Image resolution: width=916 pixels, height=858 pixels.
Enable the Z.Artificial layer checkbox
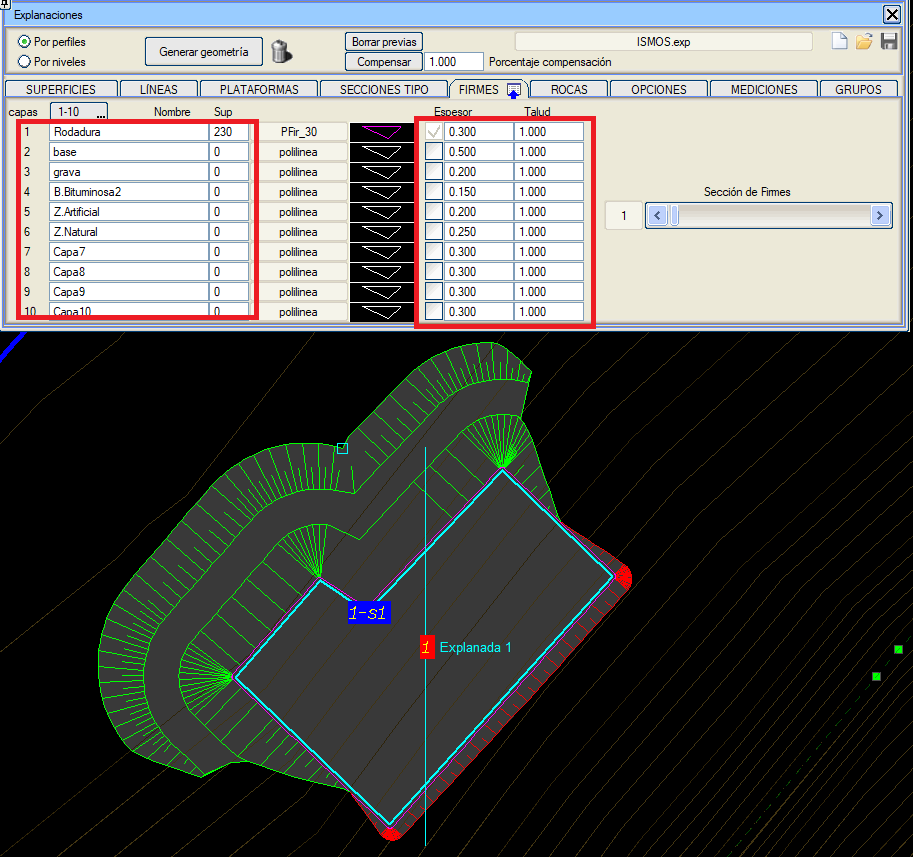coord(433,212)
